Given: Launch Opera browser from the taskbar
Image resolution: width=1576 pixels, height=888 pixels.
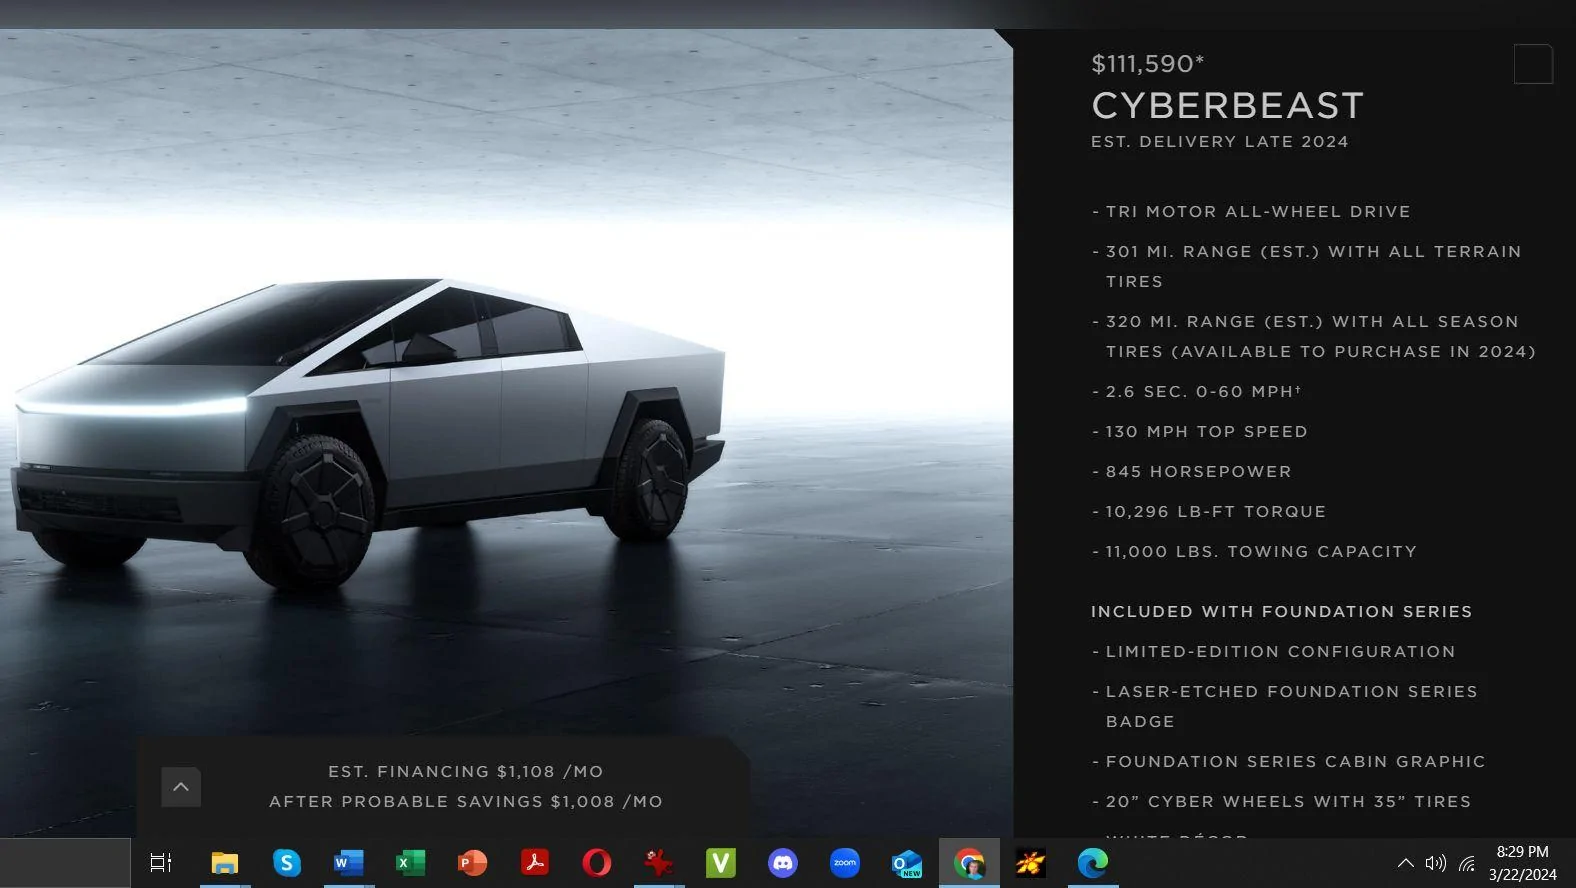Looking at the screenshot, I should (597, 862).
